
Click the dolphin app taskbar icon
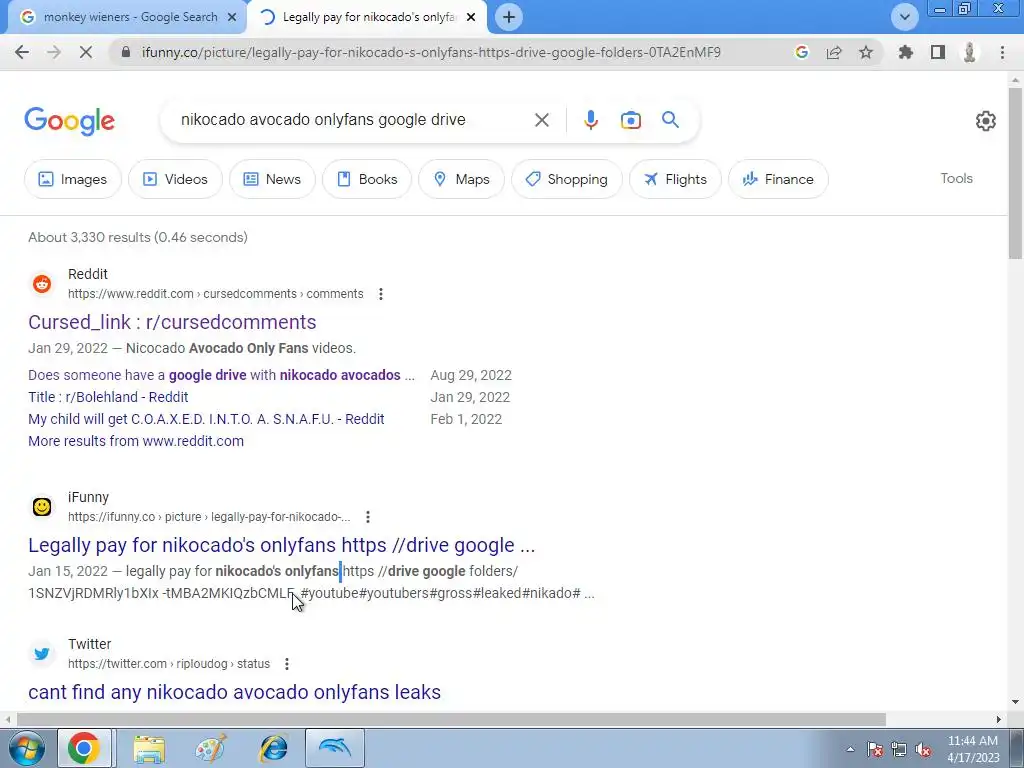[334, 748]
